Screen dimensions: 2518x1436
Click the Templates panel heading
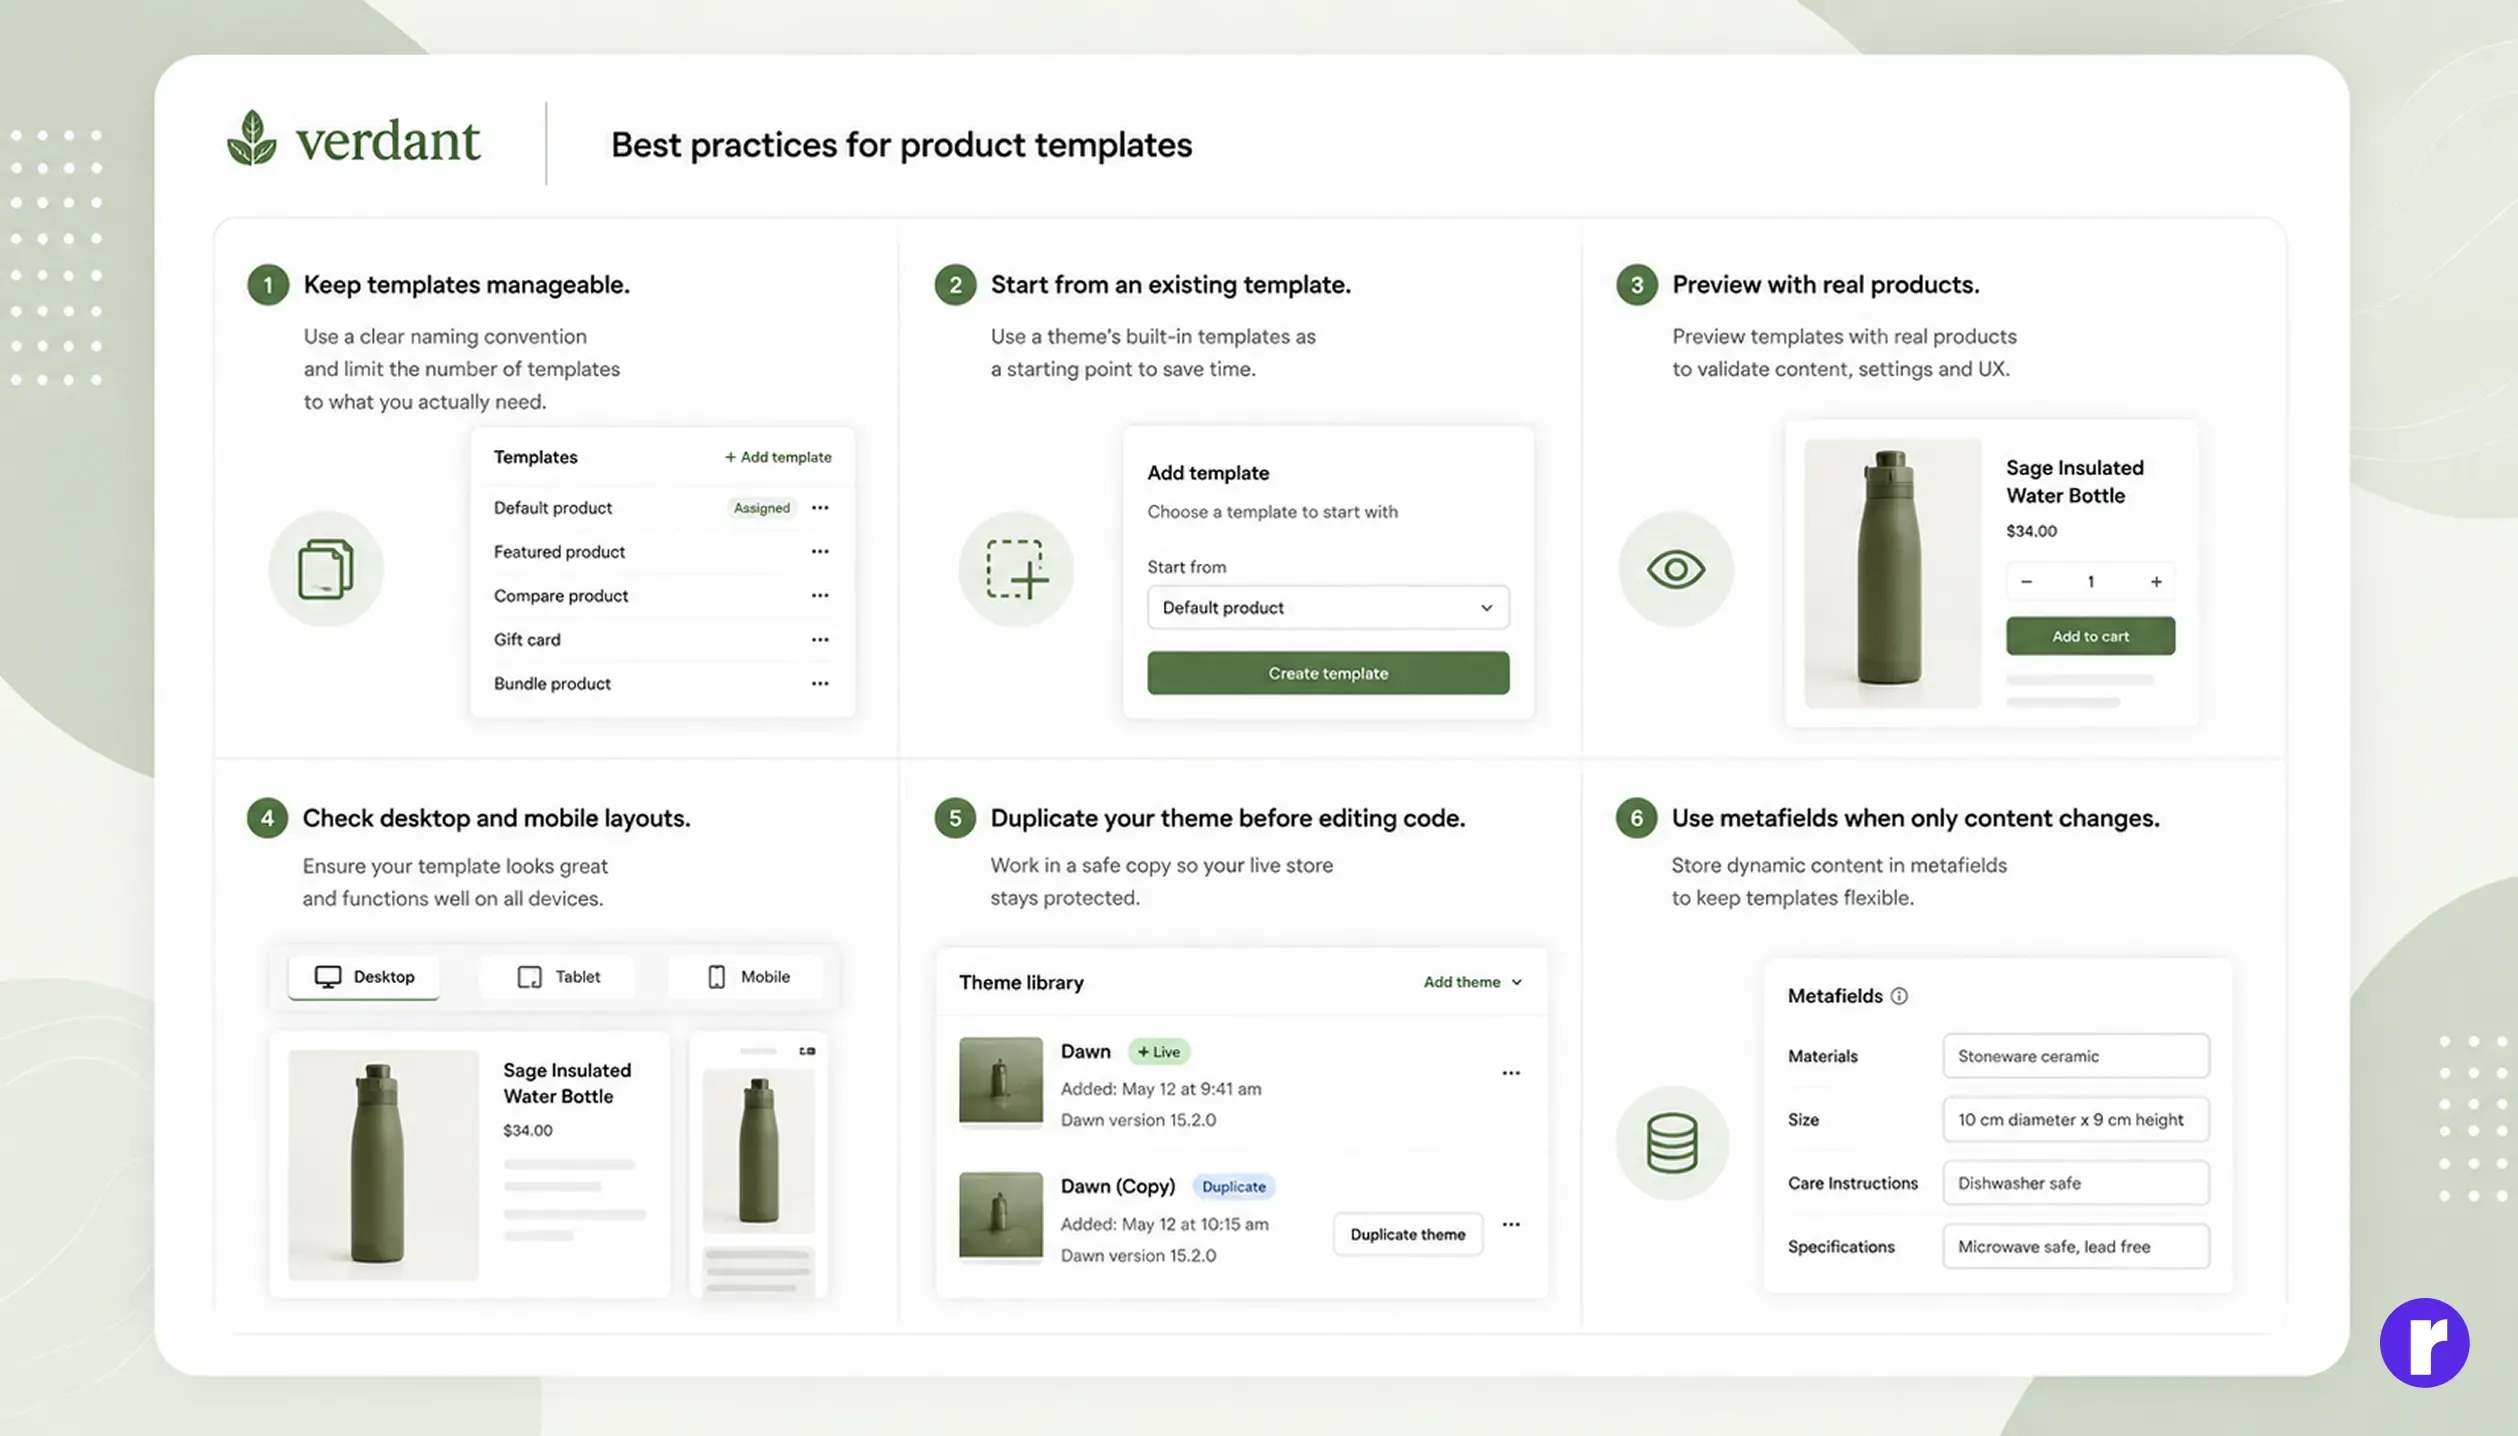click(535, 457)
